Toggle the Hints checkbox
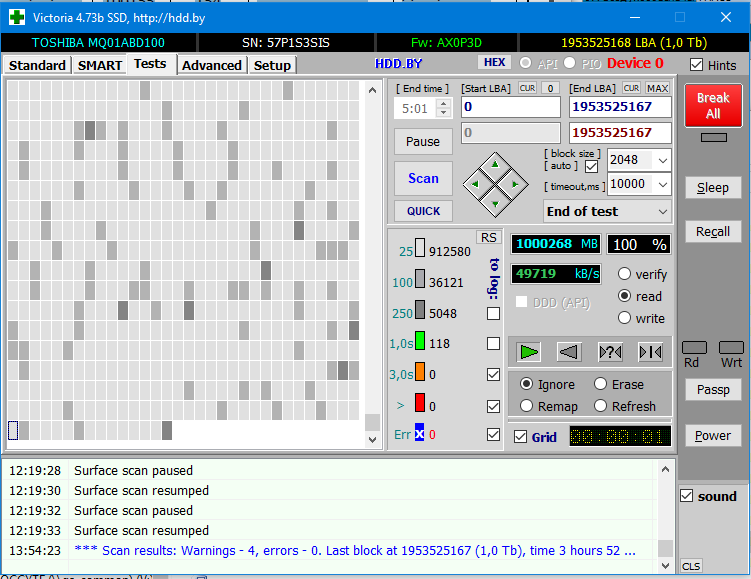Image resolution: width=751 pixels, height=579 pixels. click(x=696, y=65)
